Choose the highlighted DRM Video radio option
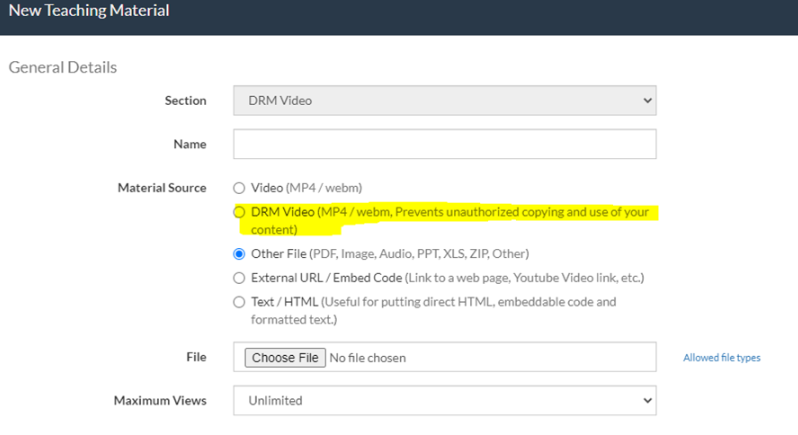 (239, 212)
